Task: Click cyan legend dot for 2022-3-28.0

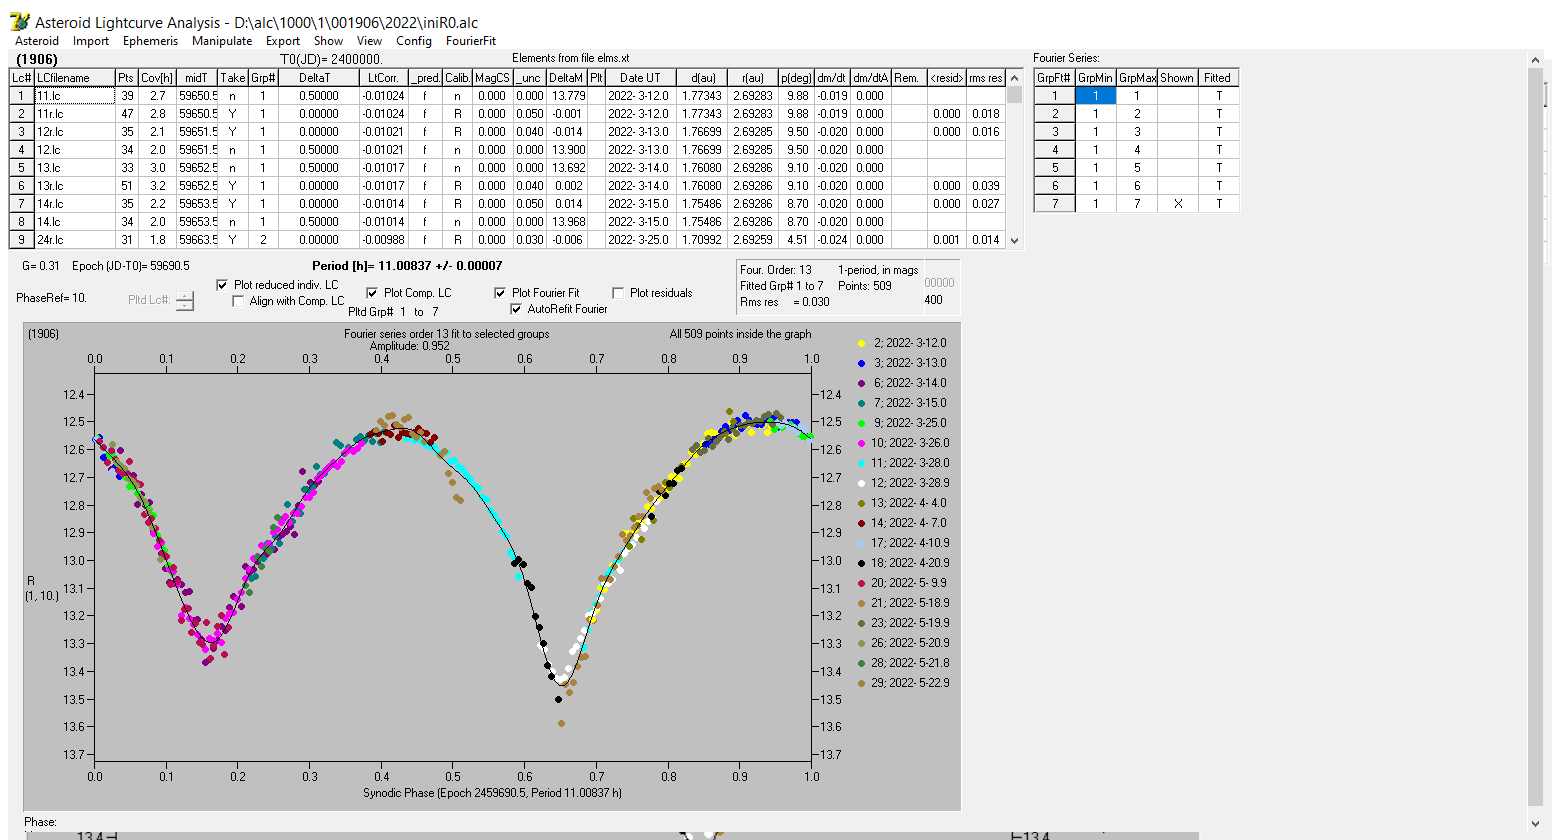Action: point(861,463)
